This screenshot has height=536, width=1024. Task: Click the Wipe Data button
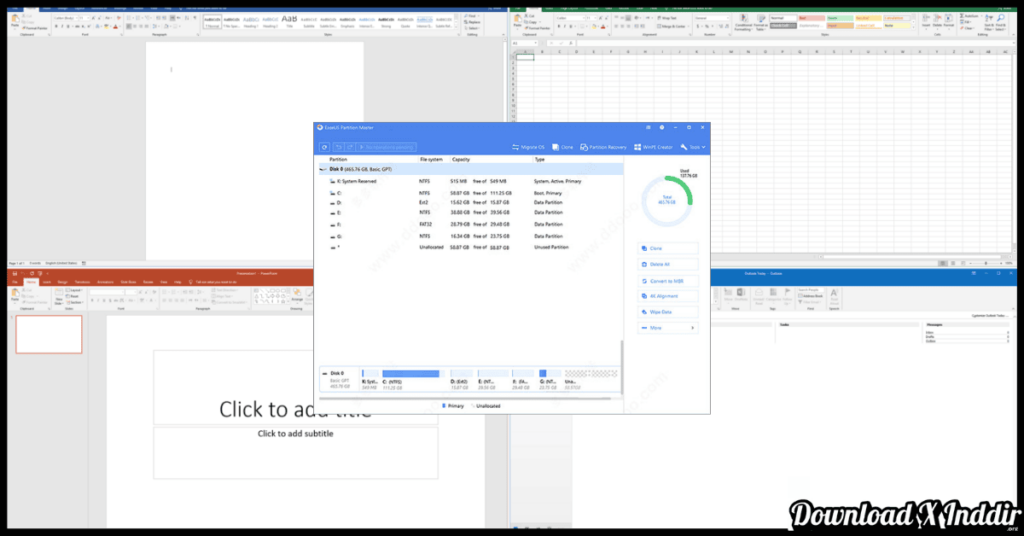click(x=667, y=312)
